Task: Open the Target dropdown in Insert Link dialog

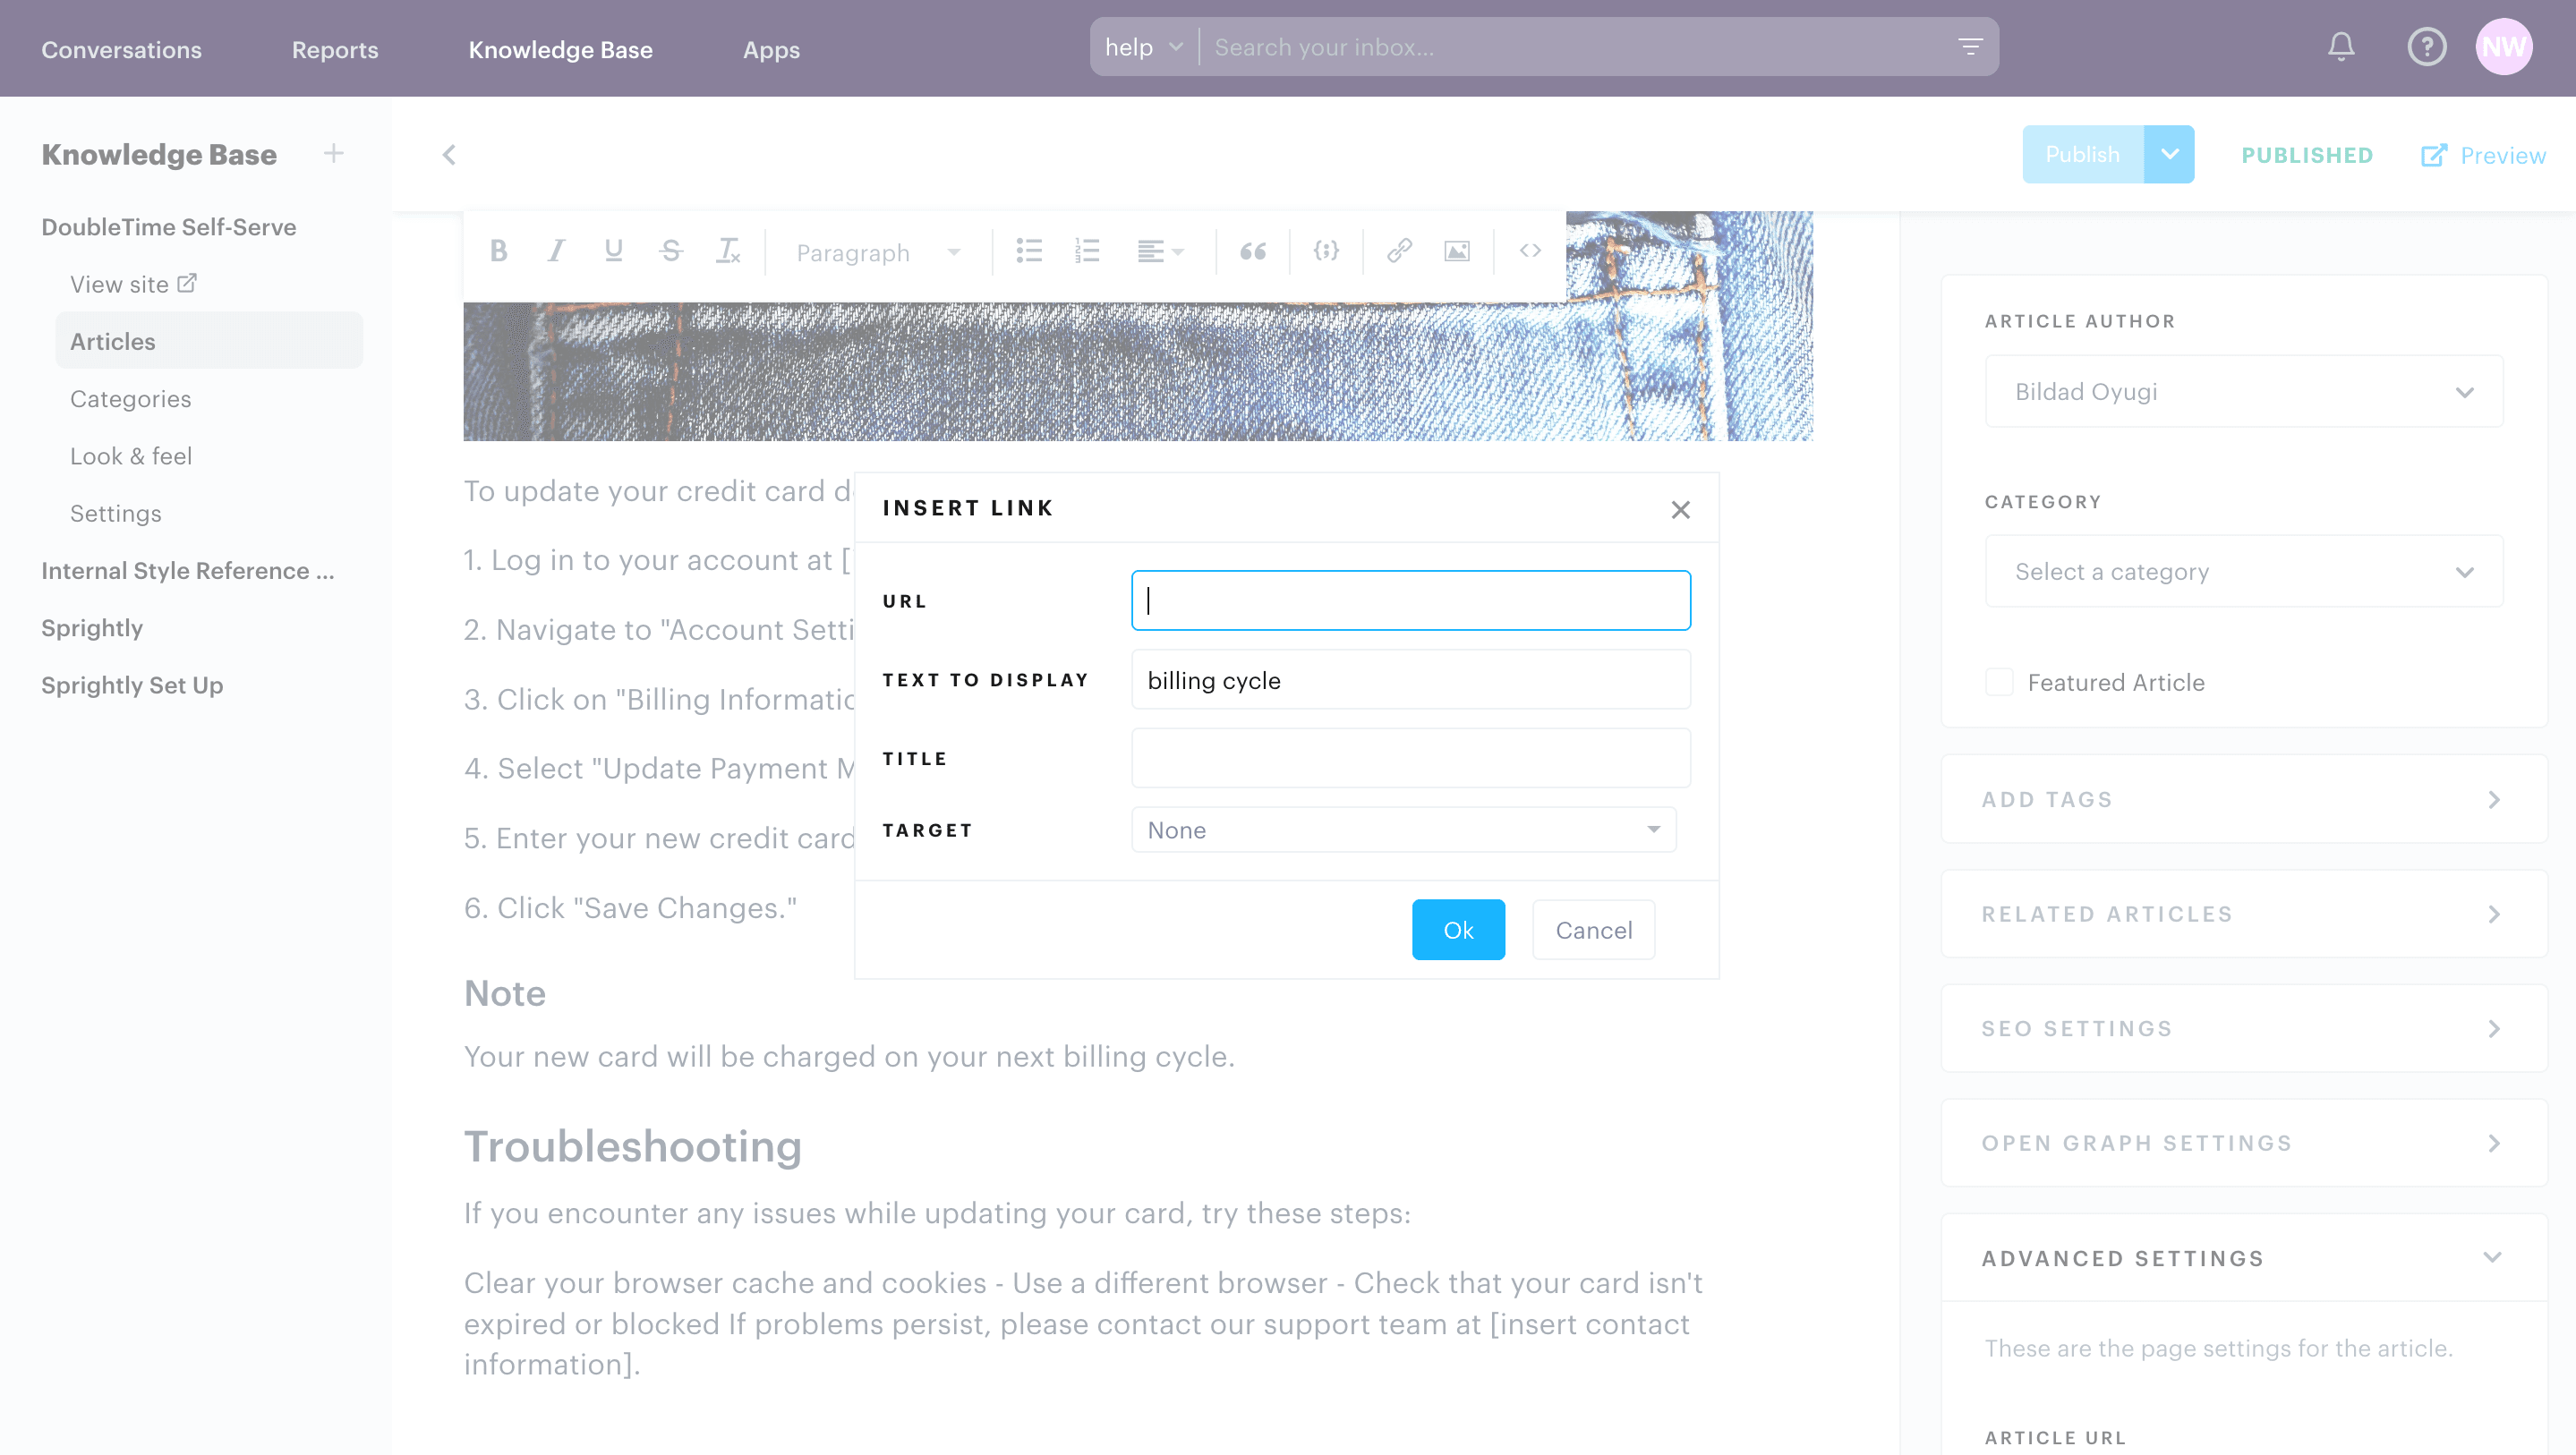Action: coord(1403,830)
